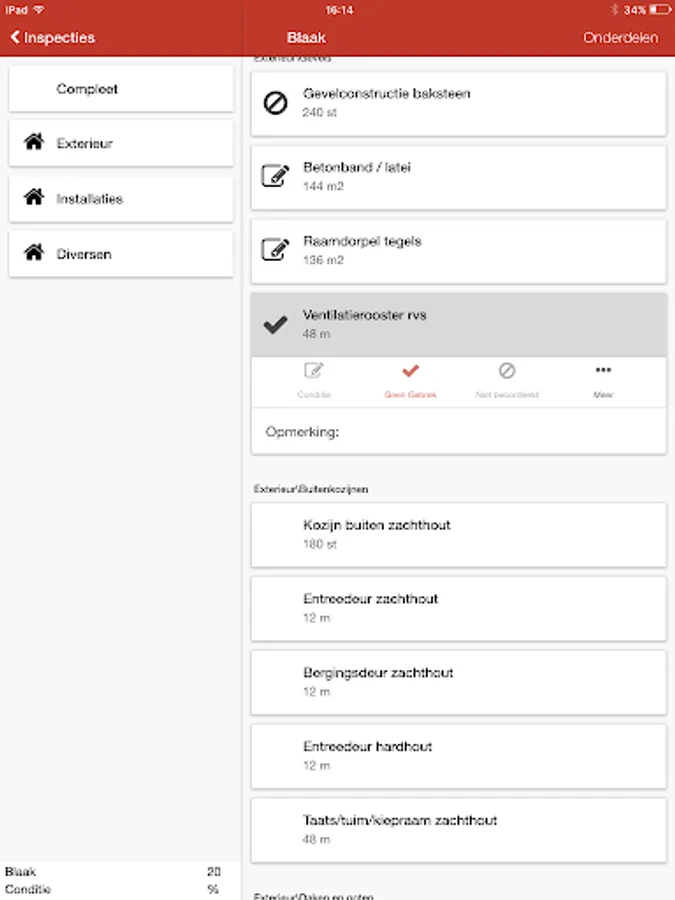Tap the not-assessed icon on Gevelconstructie baksteen
The width and height of the screenshot is (675, 900).
click(275, 102)
